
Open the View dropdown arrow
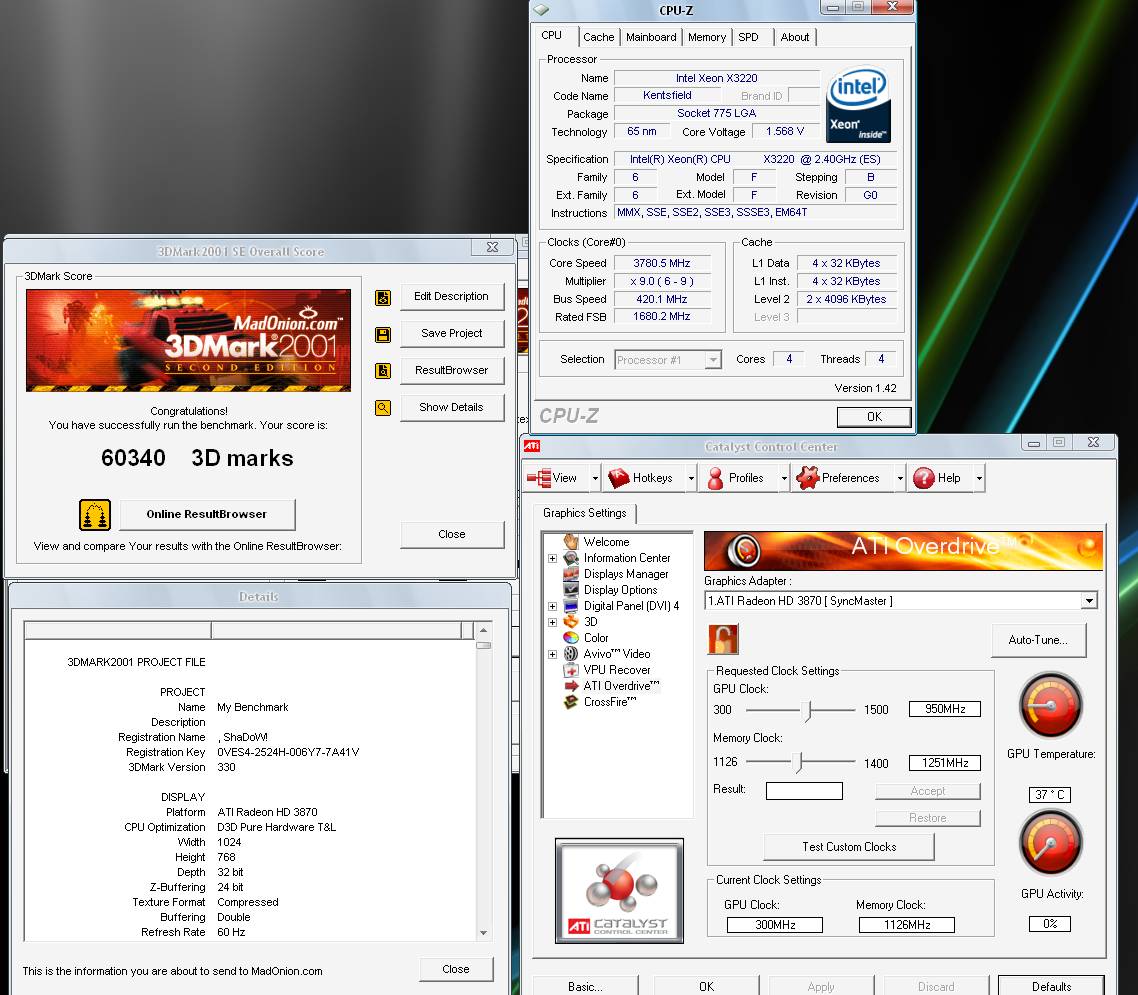(x=595, y=478)
